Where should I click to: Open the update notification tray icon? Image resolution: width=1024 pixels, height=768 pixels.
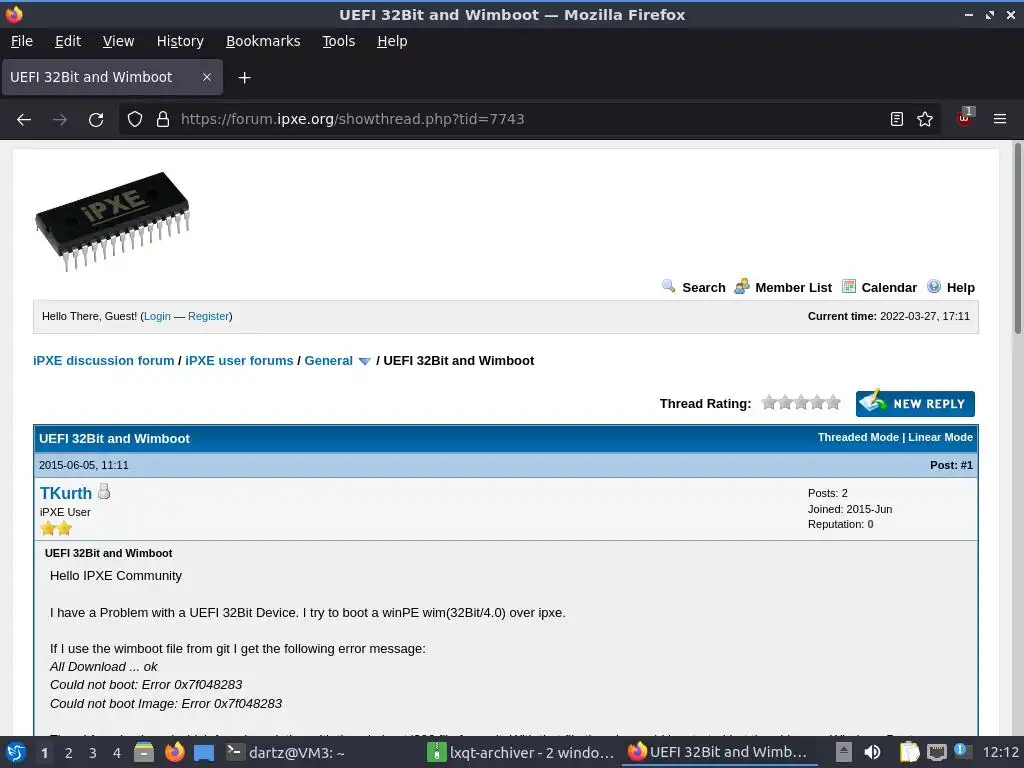click(x=963, y=751)
